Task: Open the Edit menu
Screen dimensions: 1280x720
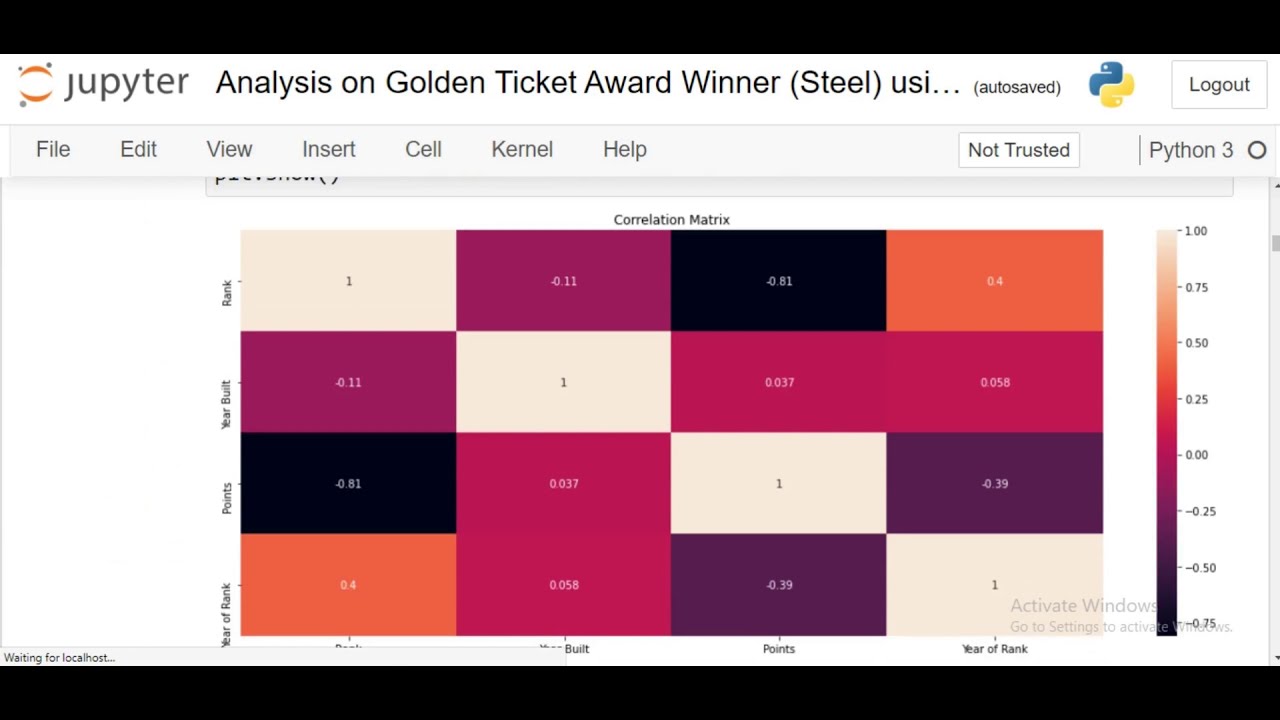Action: 138,149
